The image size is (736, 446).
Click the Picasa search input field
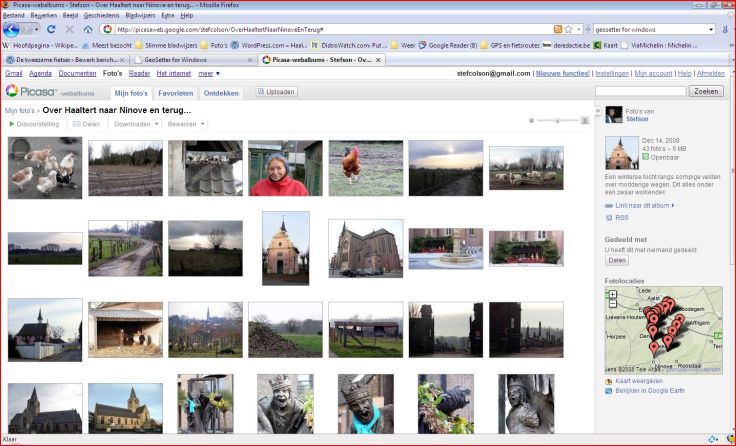coord(640,92)
